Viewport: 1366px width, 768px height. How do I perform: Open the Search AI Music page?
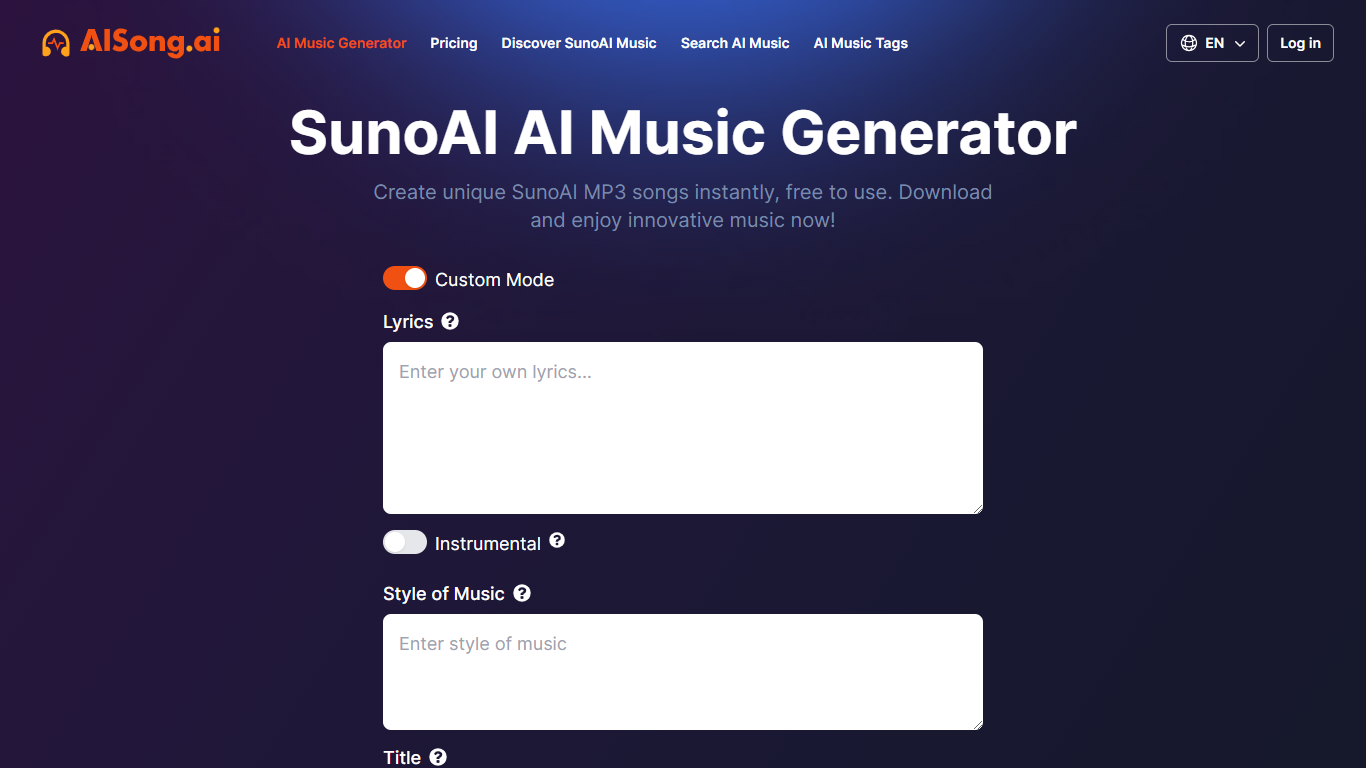coord(735,43)
